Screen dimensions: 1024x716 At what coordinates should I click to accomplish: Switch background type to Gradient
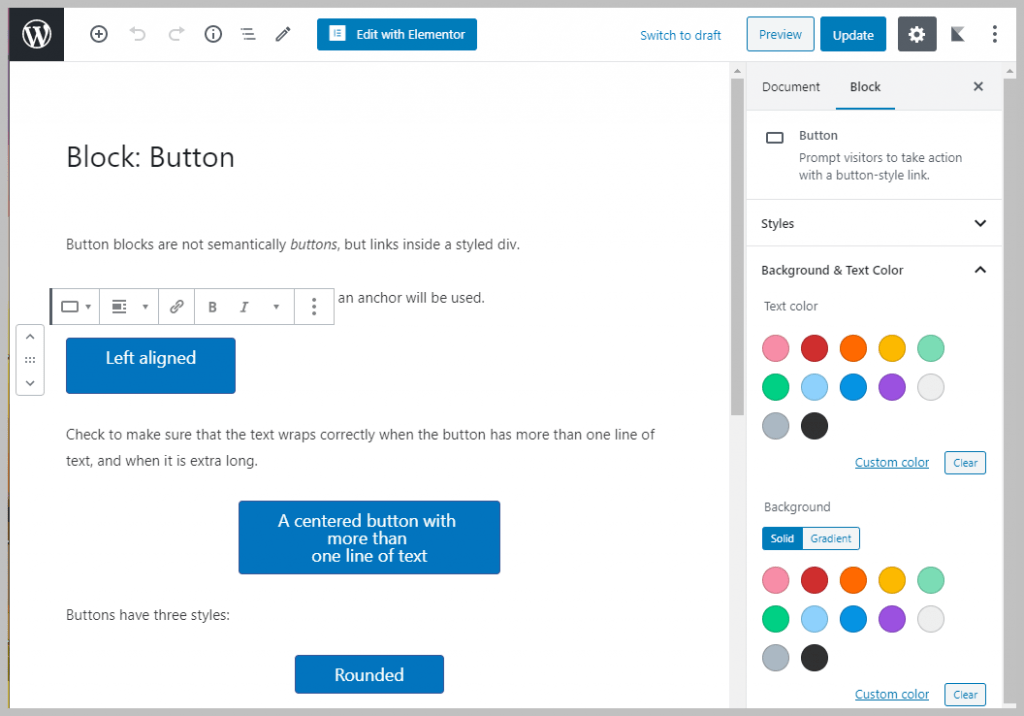pos(830,538)
